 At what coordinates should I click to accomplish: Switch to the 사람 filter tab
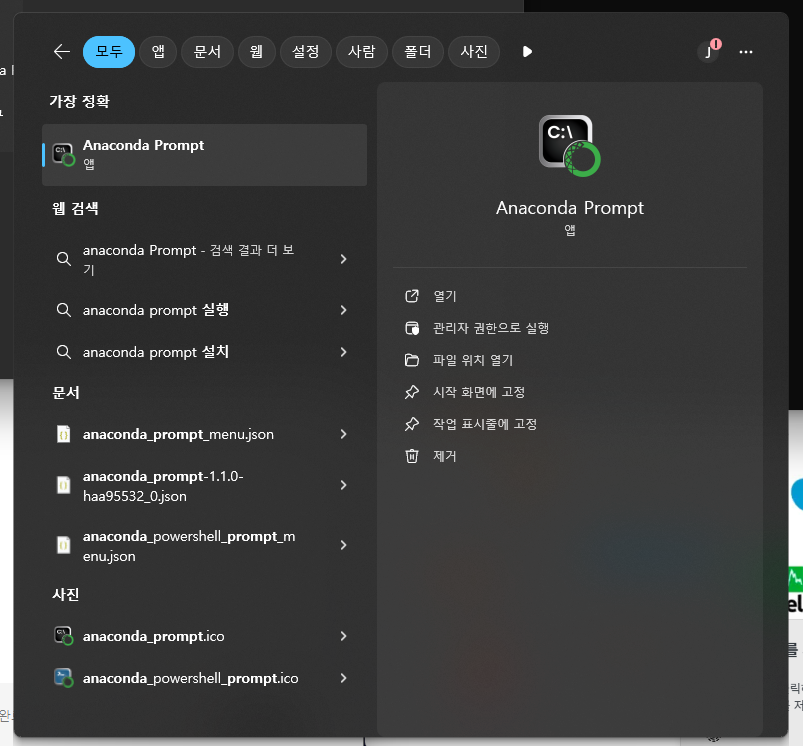point(362,52)
